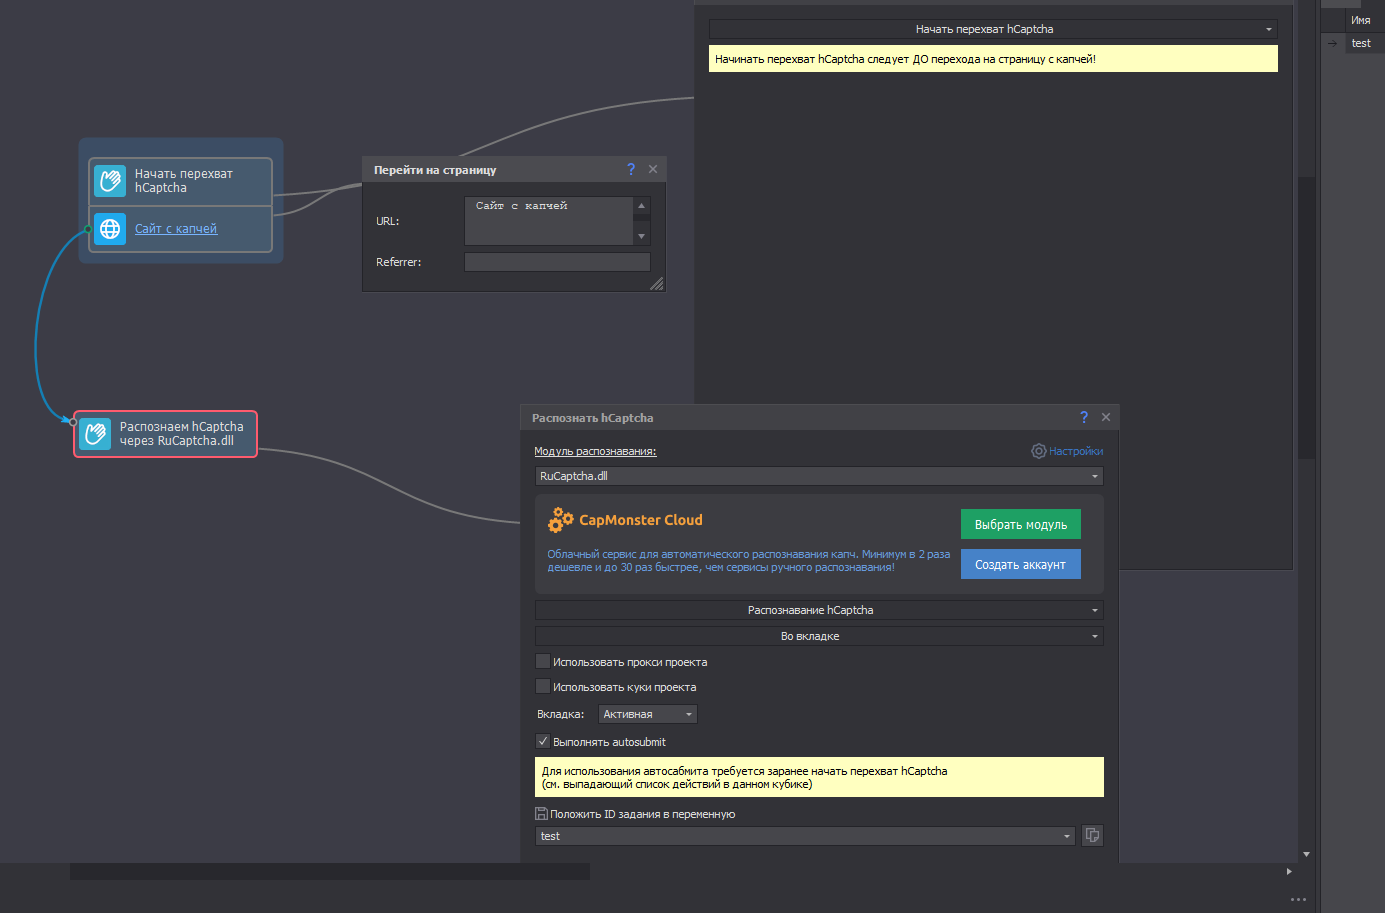This screenshot has width=1385, height=913.
Task: Click the copy variable icon beside test field
Action: point(1093,835)
